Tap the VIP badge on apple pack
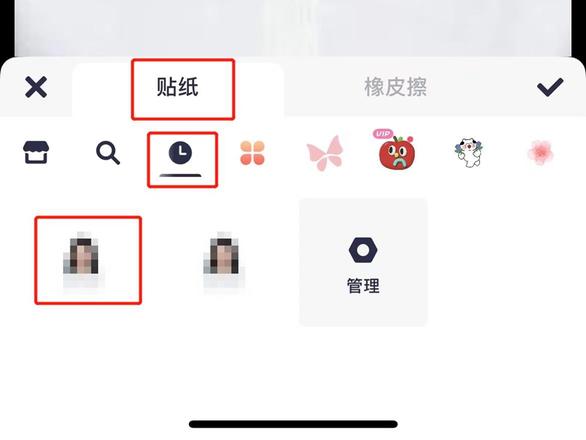Image resolution: width=586 pixels, height=440 pixels. (x=382, y=133)
